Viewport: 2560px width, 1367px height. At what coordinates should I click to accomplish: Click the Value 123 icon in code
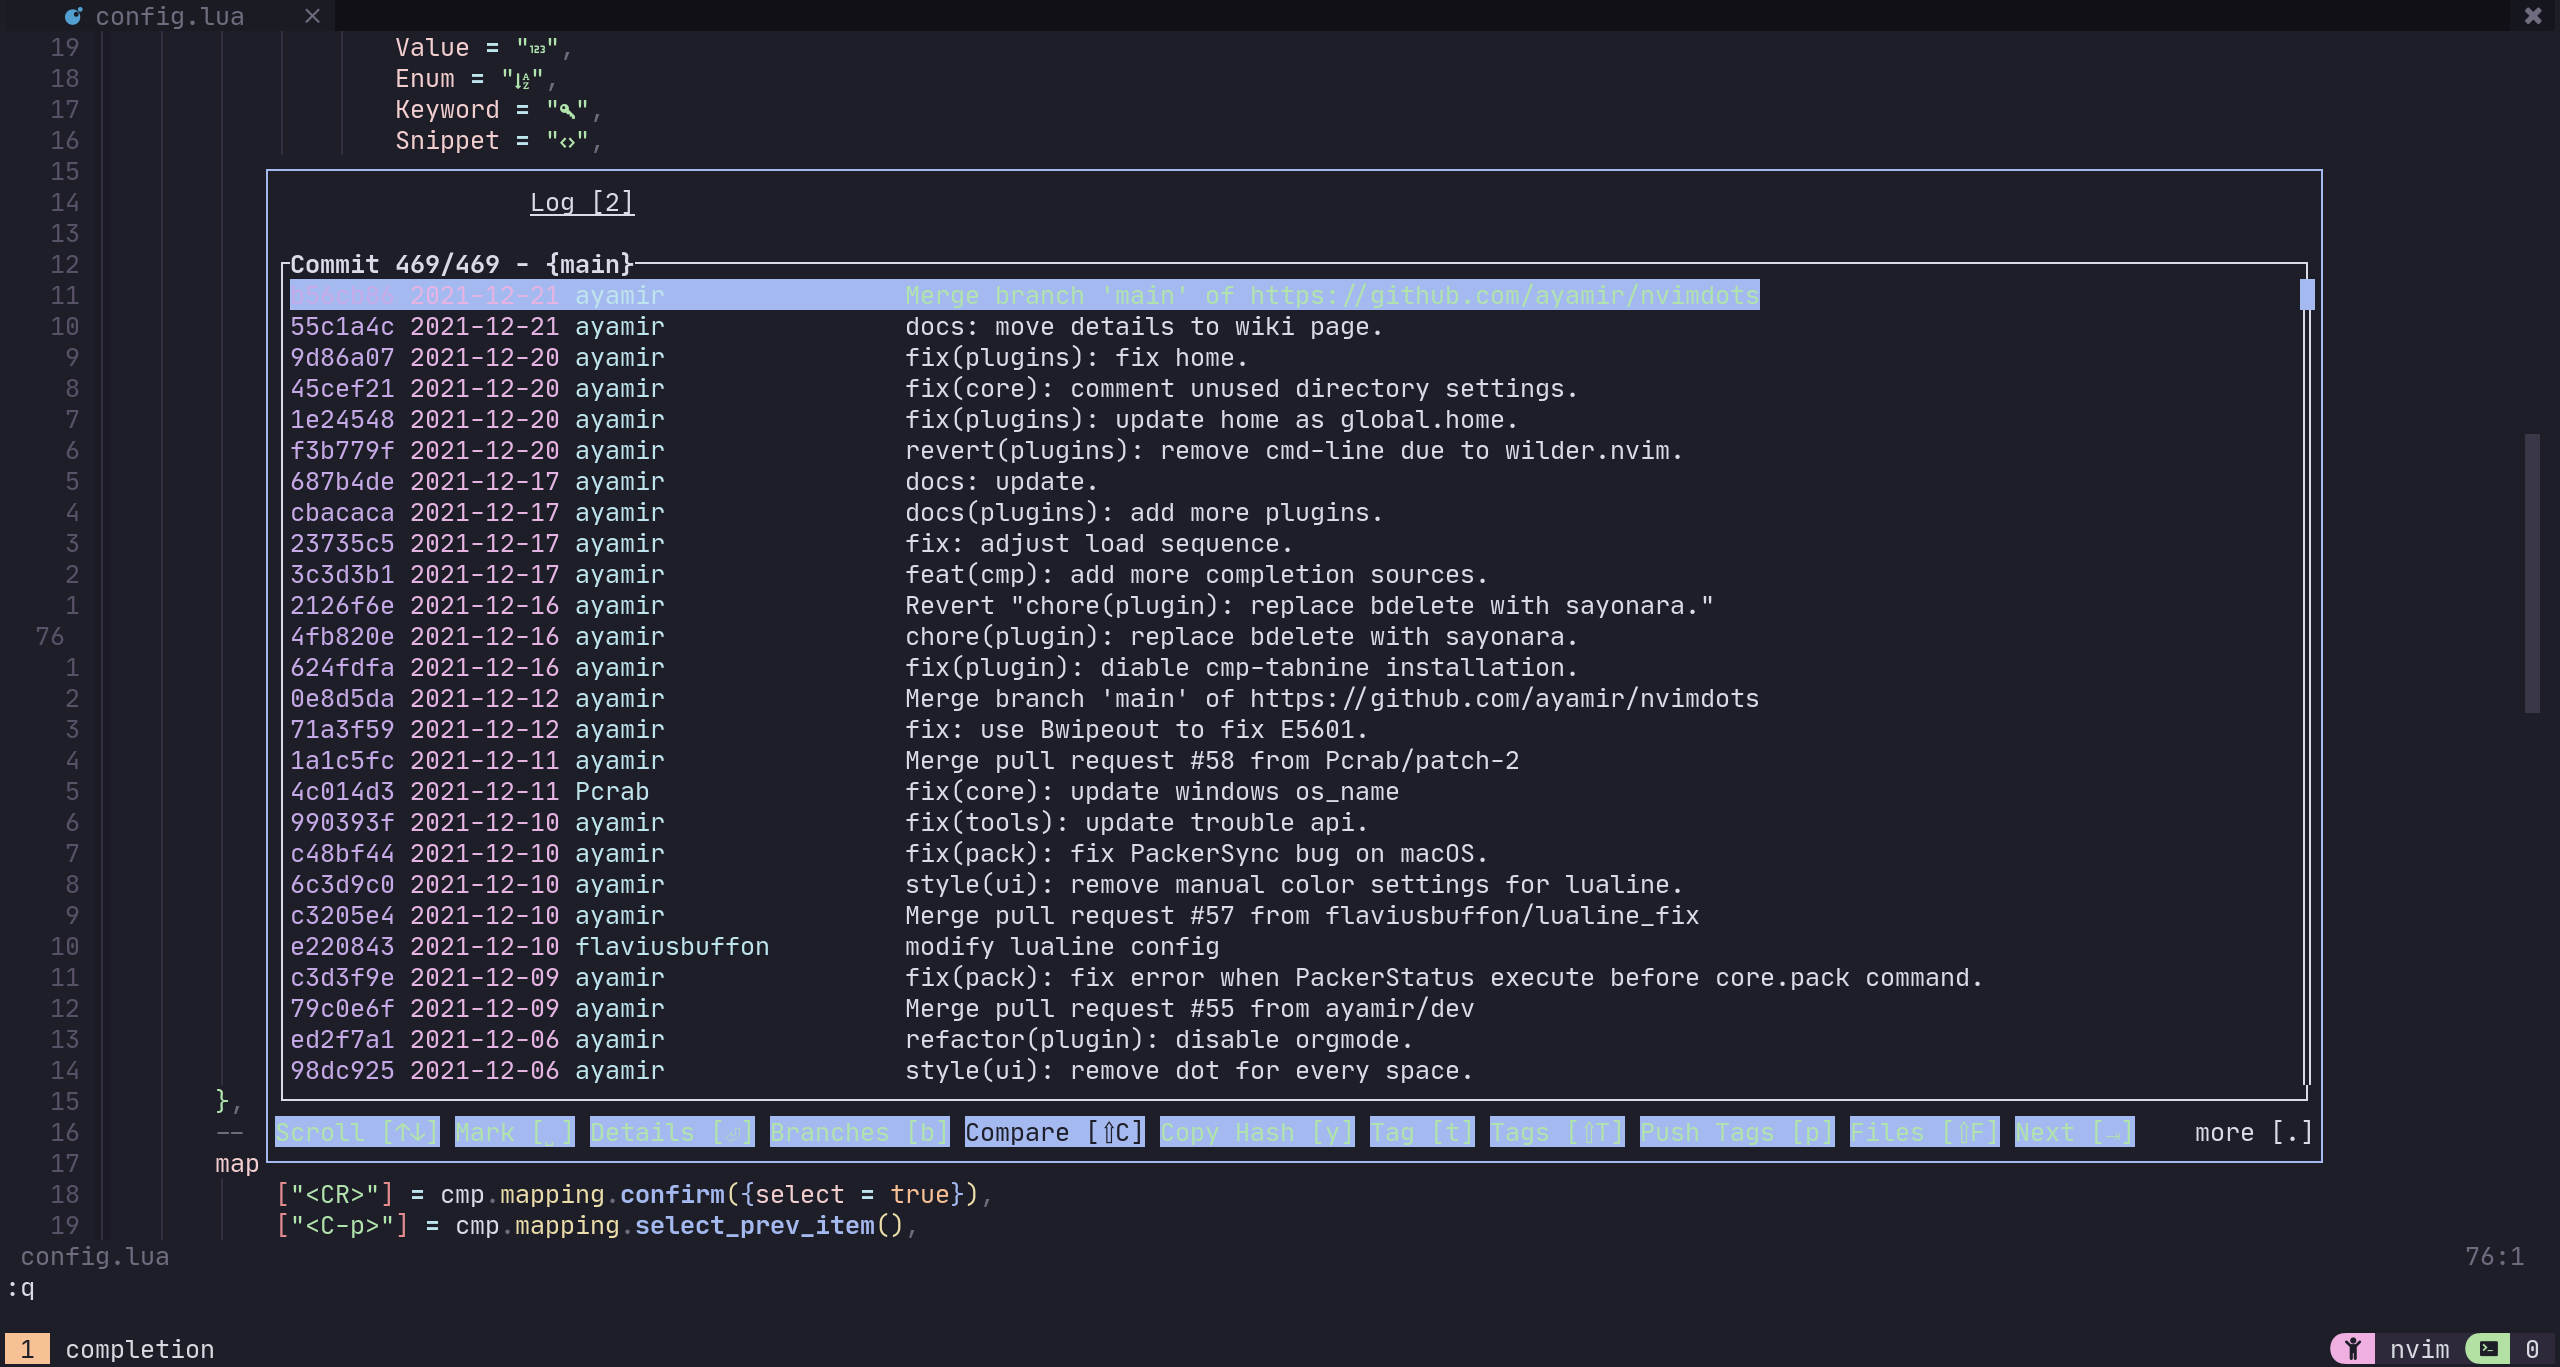[x=537, y=48]
